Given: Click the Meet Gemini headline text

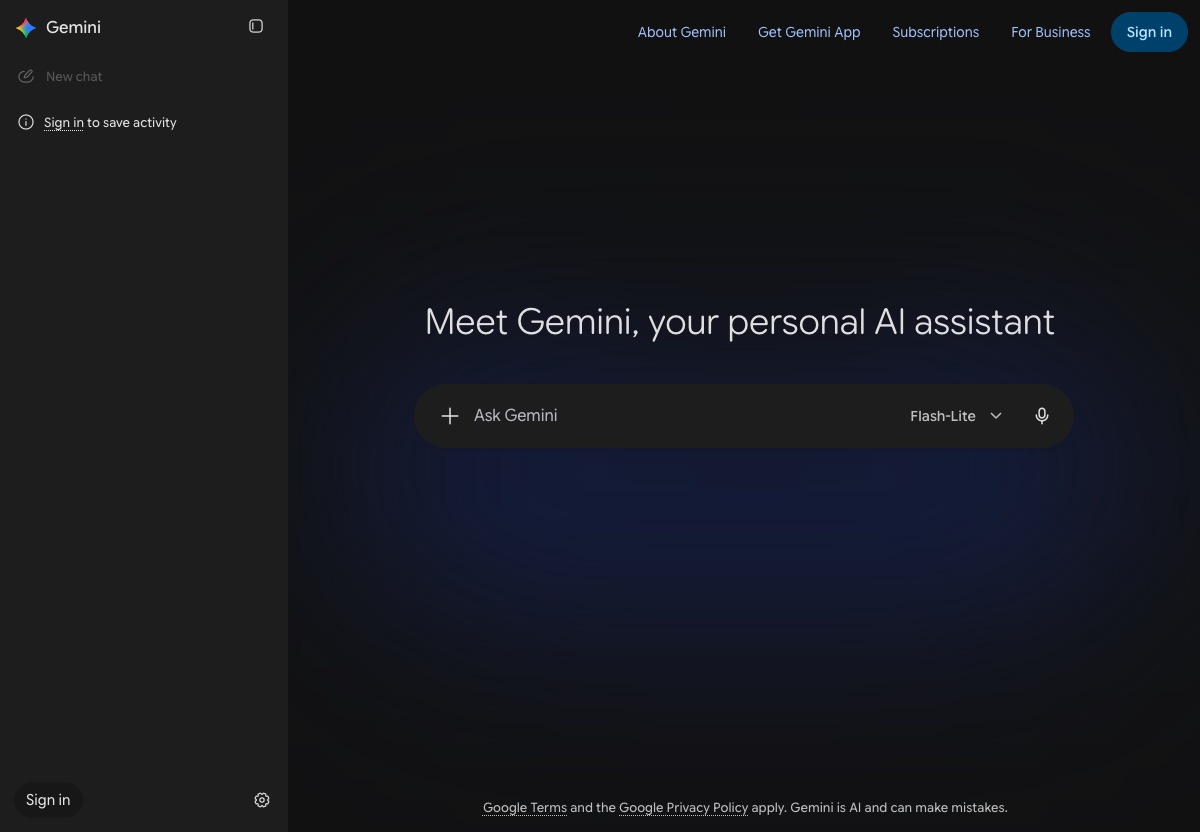Looking at the screenshot, I should [x=740, y=322].
